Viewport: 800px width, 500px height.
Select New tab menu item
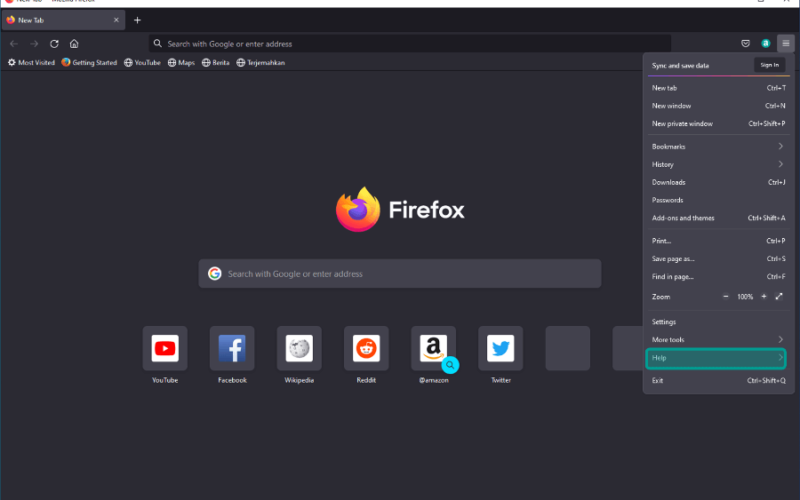pyautogui.click(x=718, y=88)
